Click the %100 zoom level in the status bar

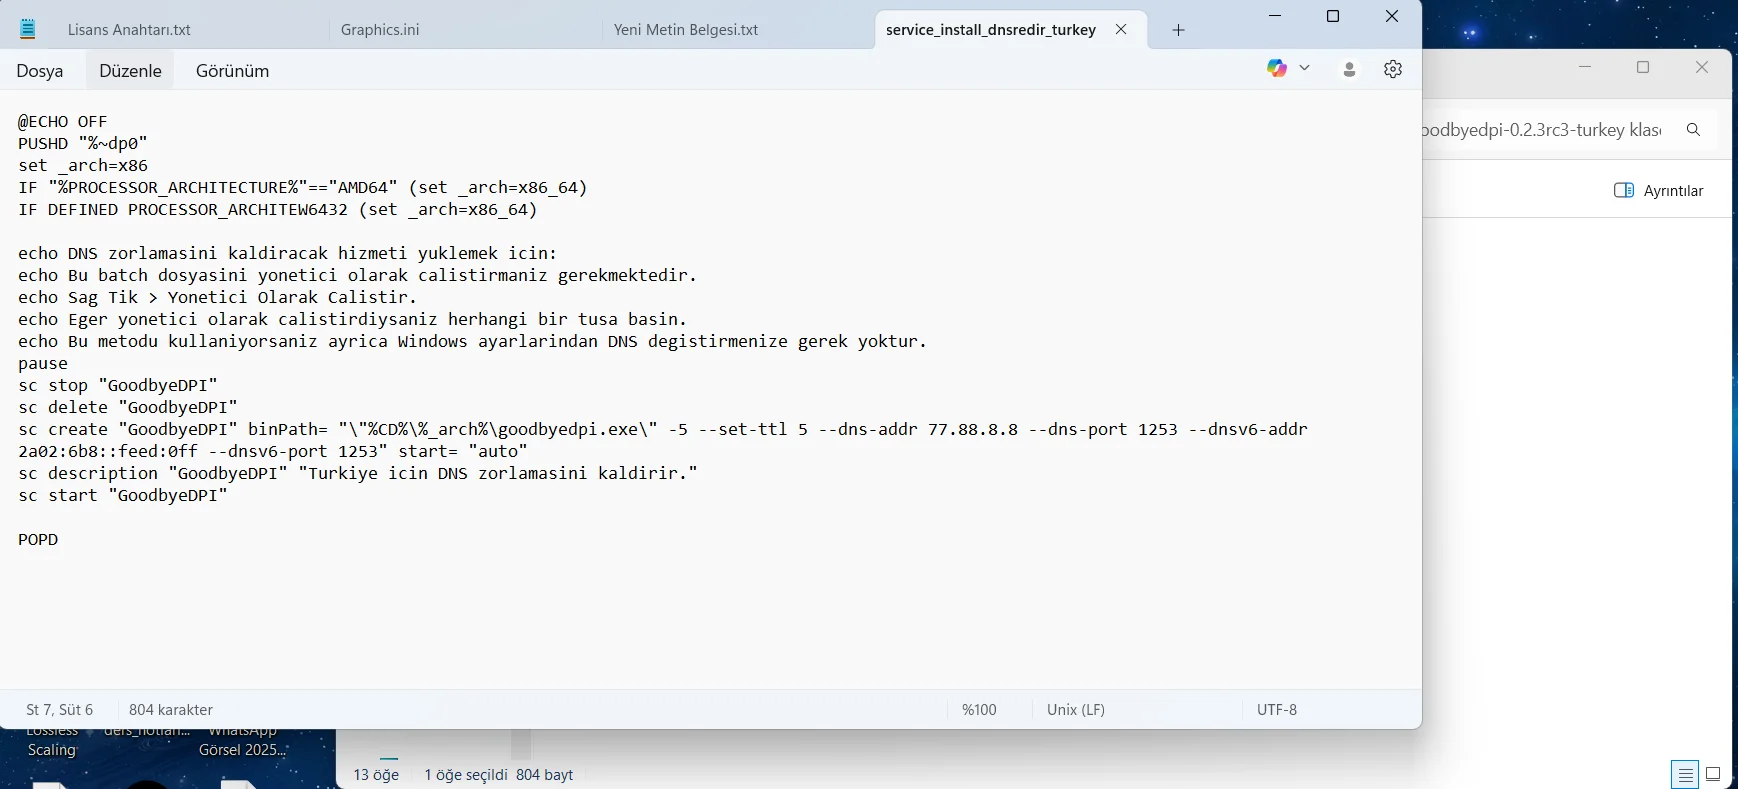tap(979, 710)
